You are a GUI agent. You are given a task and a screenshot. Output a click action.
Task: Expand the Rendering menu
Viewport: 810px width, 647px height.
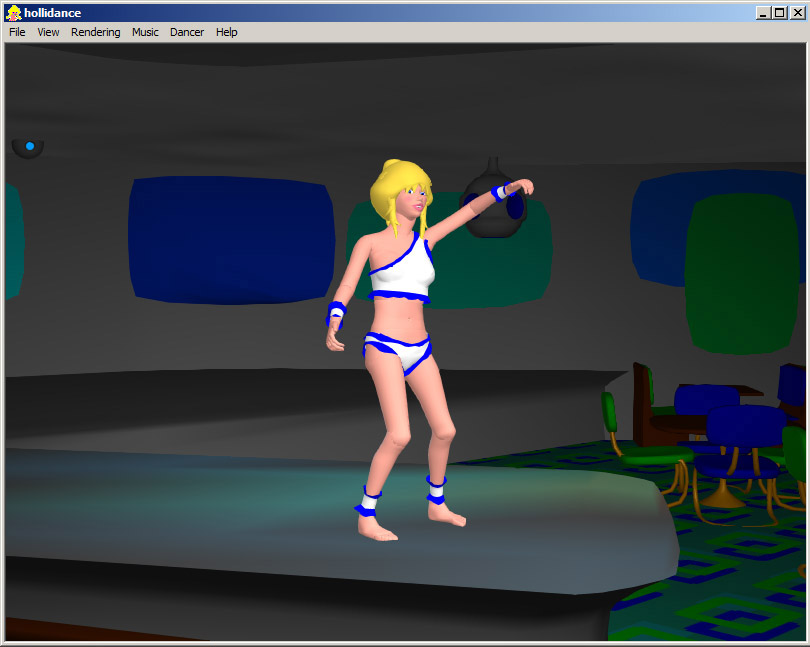(95, 32)
